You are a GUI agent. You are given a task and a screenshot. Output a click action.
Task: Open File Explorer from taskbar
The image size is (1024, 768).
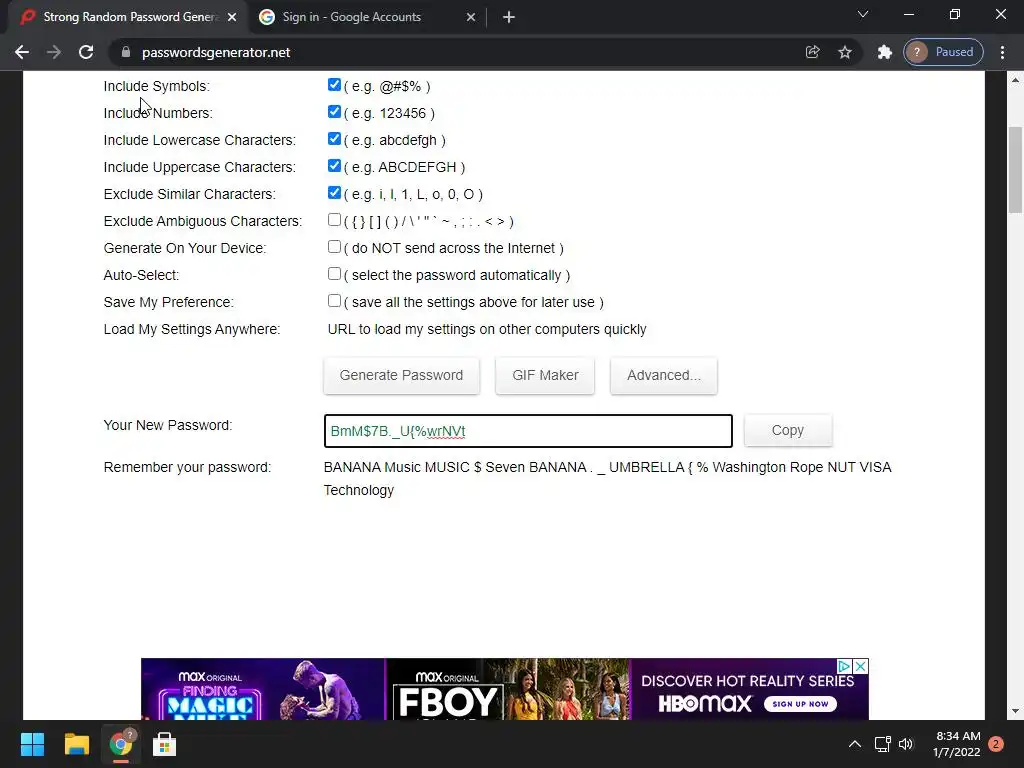pyautogui.click(x=76, y=744)
